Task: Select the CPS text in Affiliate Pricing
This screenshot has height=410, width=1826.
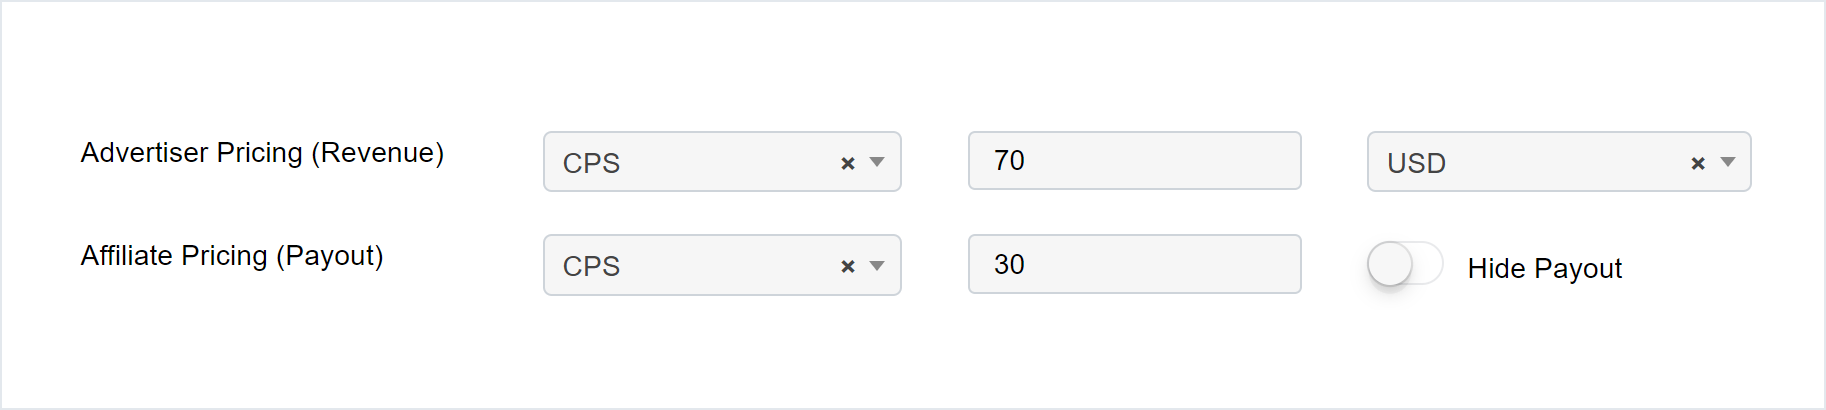Action: (x=591, y=266)
